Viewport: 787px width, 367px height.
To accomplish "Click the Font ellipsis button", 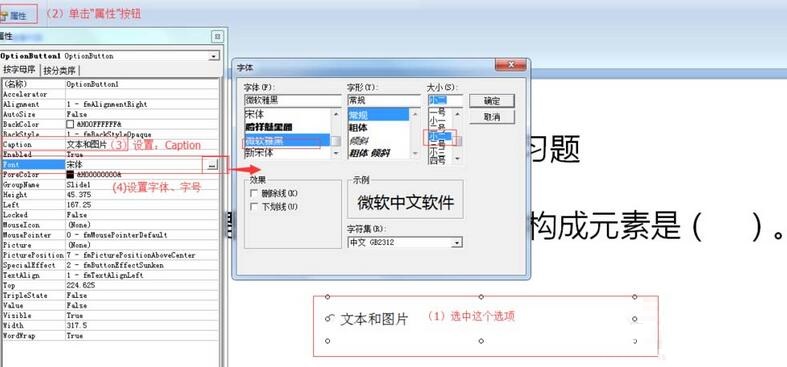I will [212, 165].
